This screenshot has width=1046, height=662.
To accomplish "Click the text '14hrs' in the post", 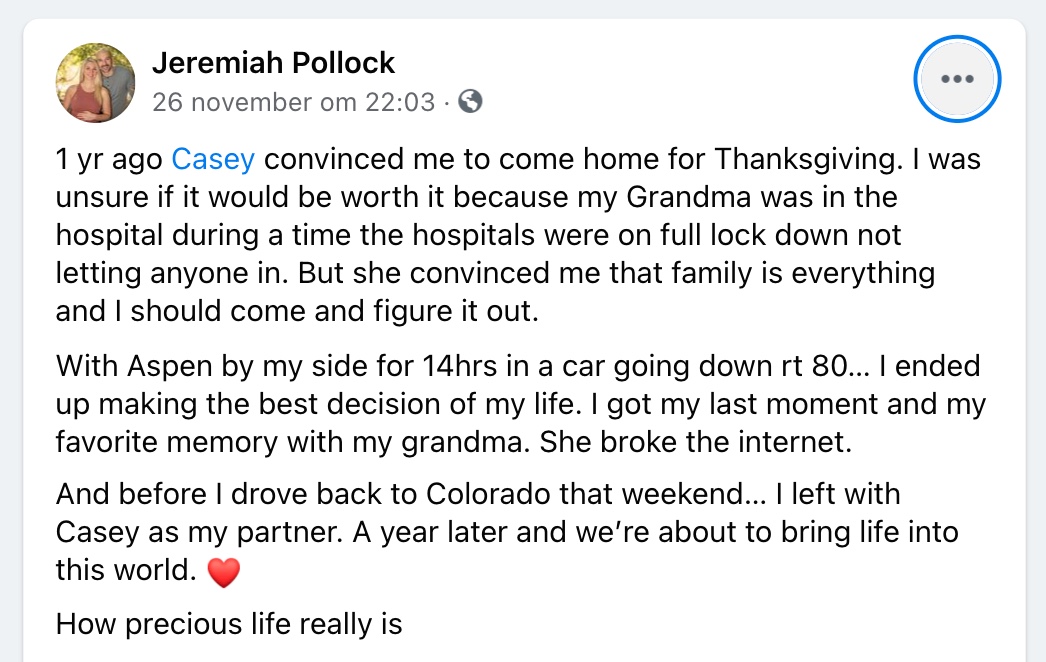I will [460, 366].
